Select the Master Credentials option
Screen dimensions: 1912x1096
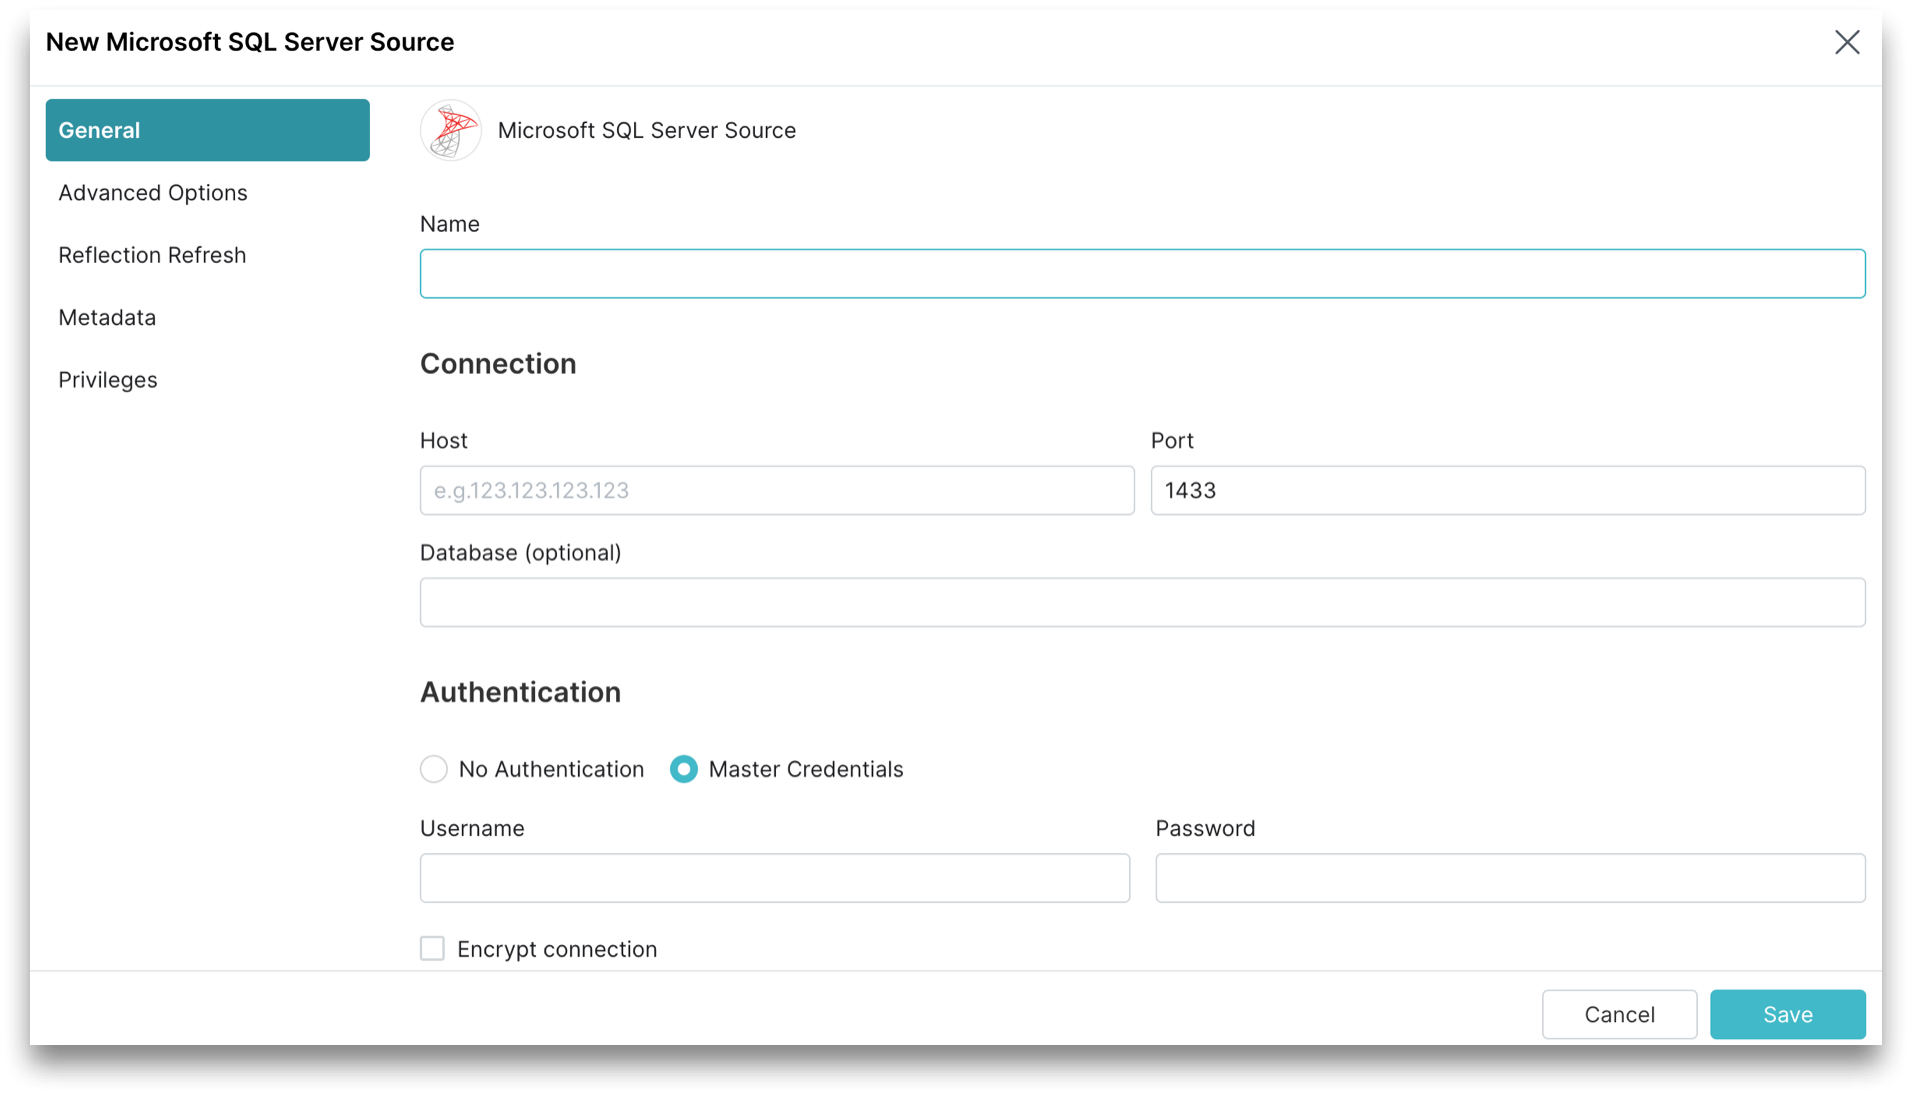683,768
